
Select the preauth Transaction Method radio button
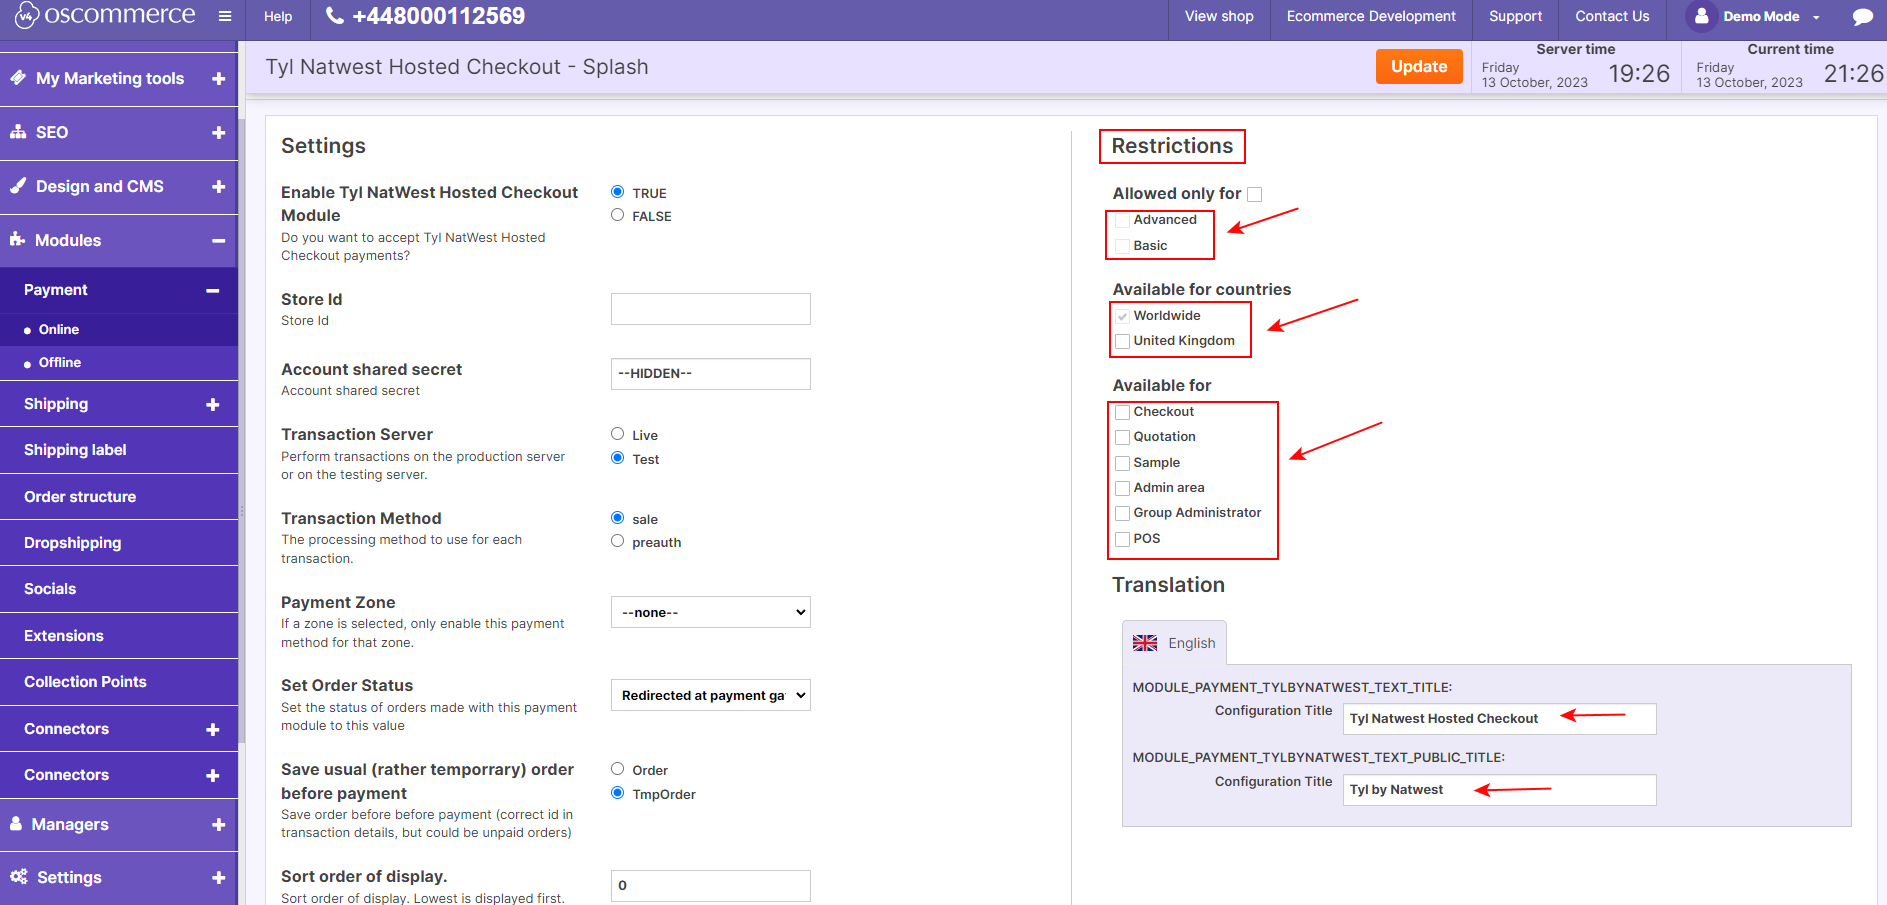point(617,540)
